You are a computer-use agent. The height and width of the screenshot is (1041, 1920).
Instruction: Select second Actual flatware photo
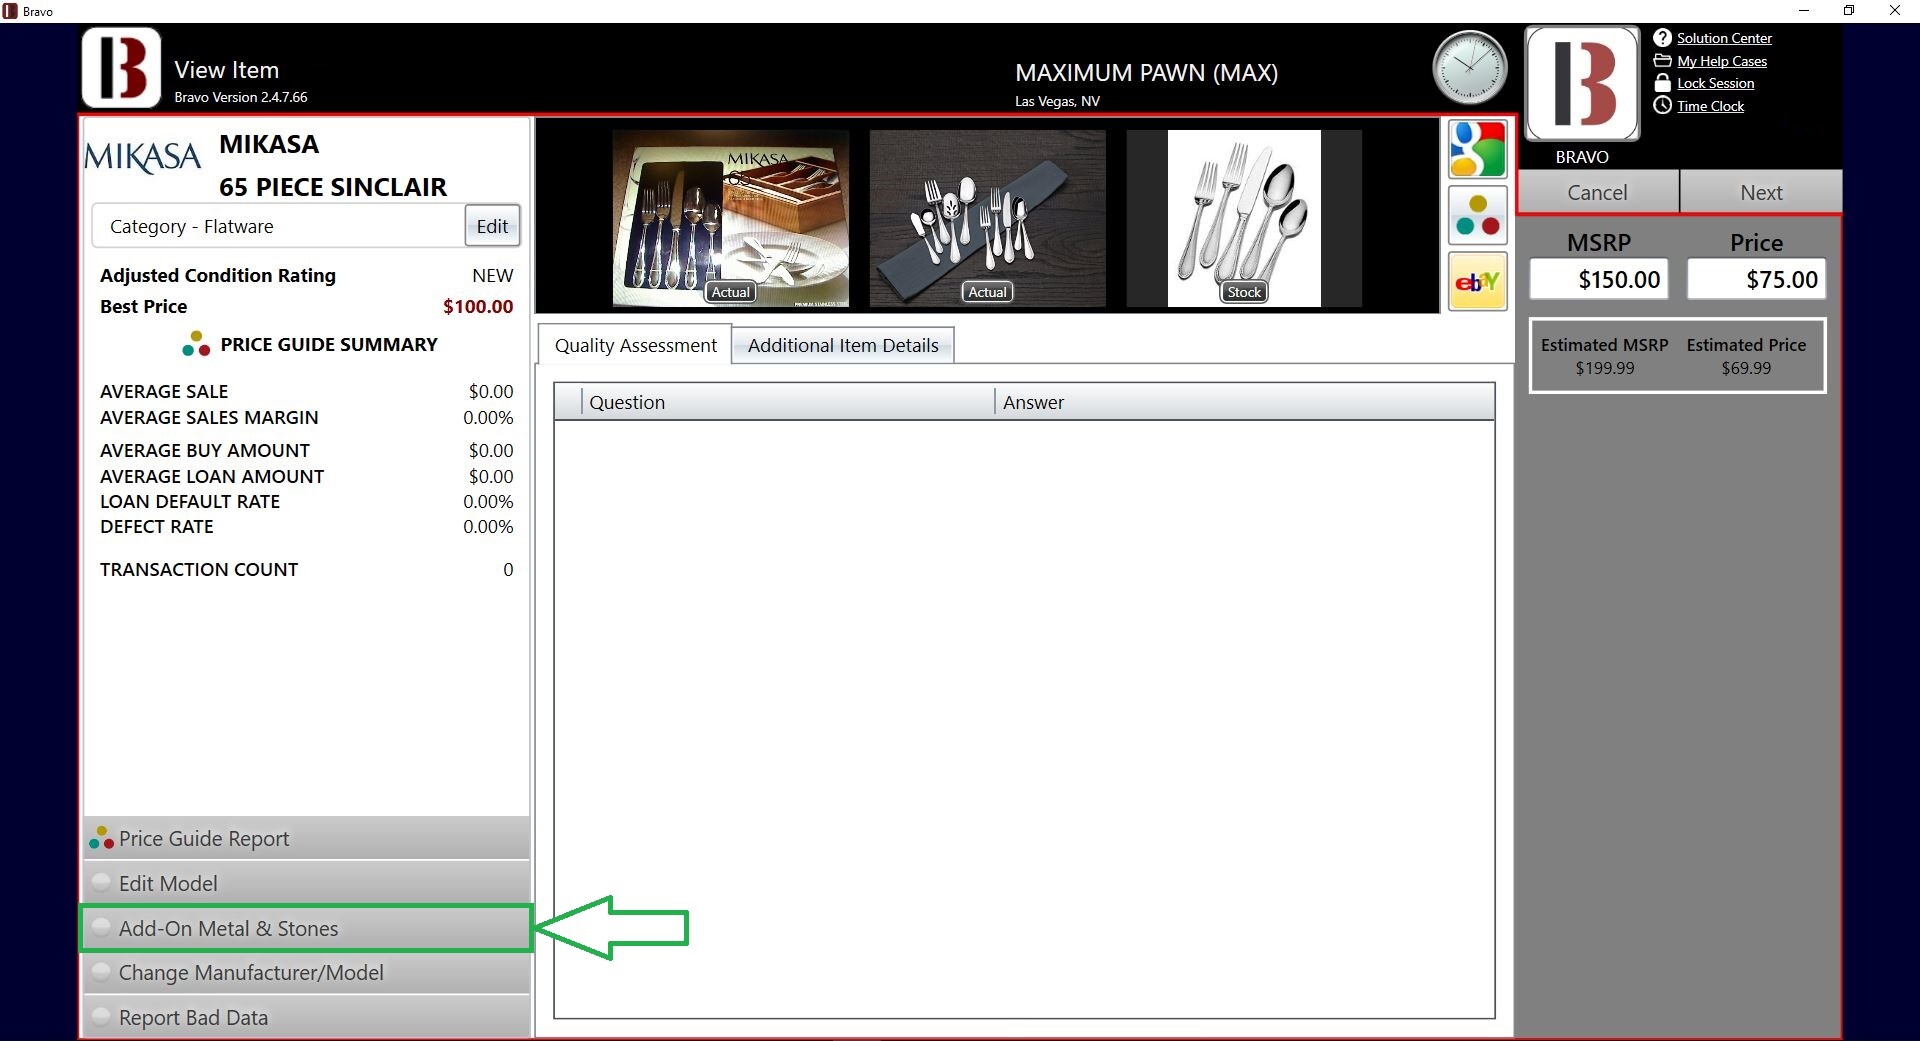coord(987,218)
